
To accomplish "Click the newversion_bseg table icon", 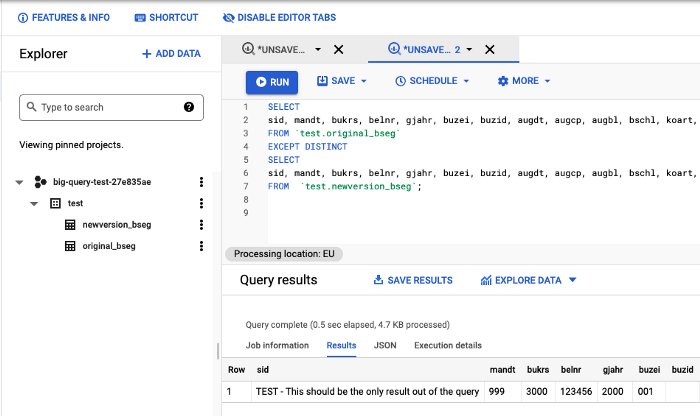I will (70, 225).
